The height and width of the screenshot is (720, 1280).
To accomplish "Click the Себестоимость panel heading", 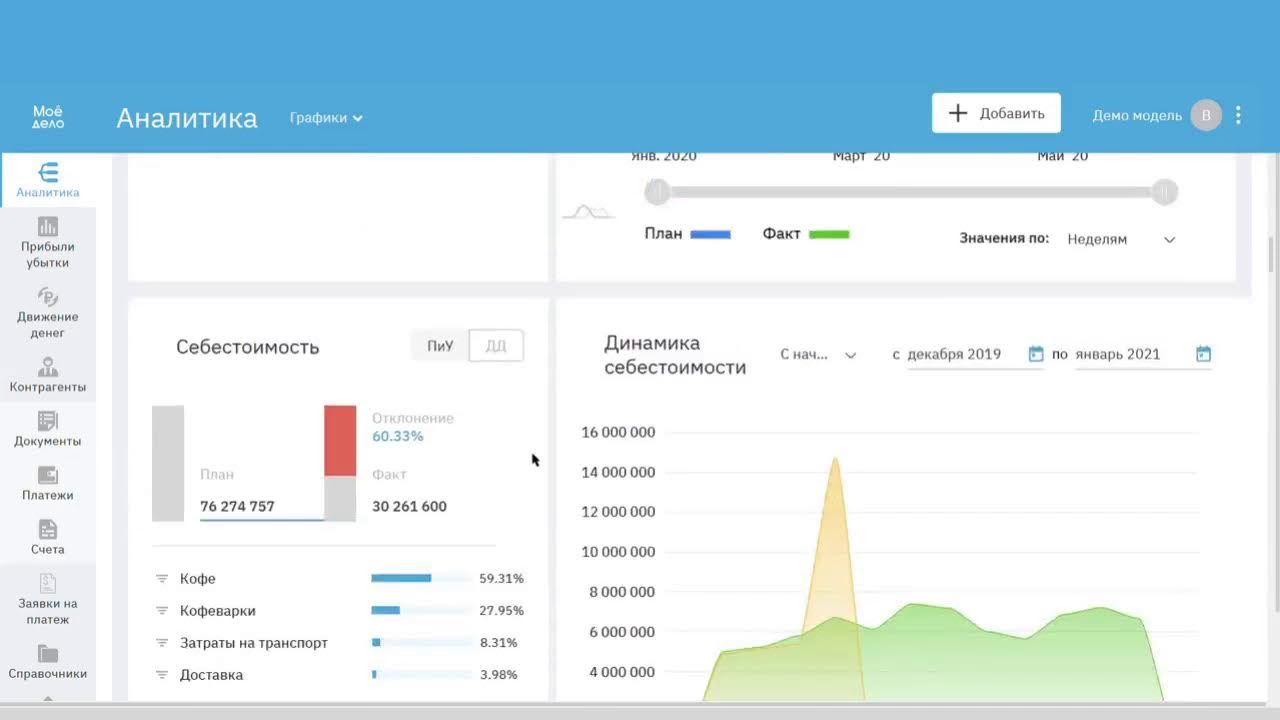I will coord(248,347).
